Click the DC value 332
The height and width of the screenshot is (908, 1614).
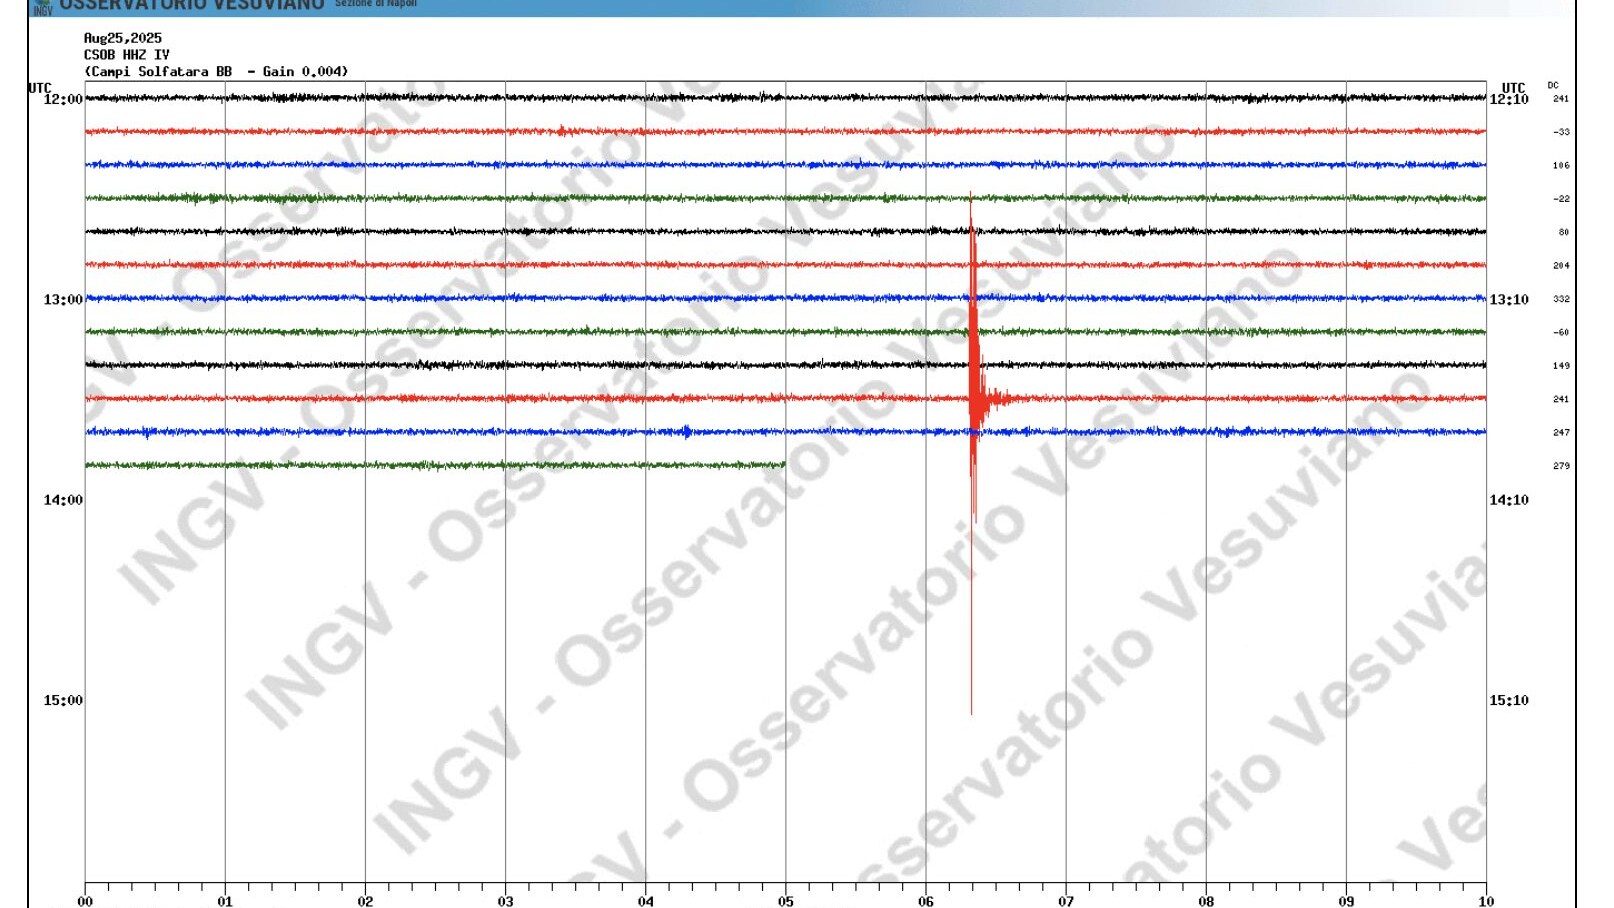pyautogui.click(x=1561, y=299)
